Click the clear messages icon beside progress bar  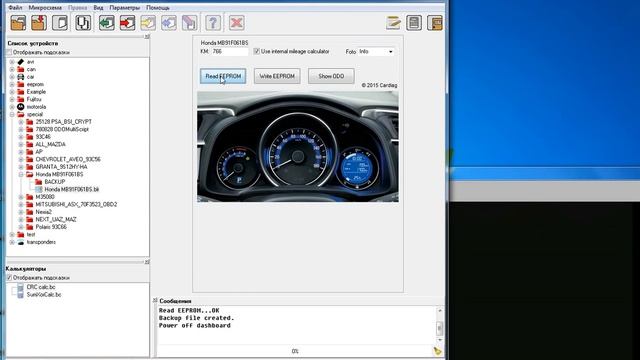(437, 351)
